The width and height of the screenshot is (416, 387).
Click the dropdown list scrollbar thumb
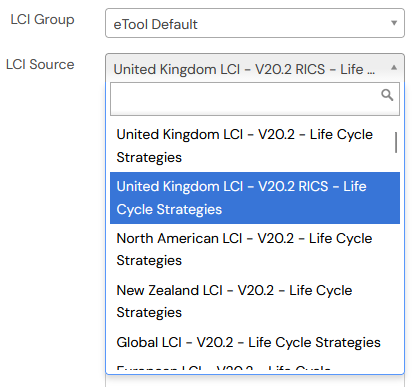pos(396,142)
